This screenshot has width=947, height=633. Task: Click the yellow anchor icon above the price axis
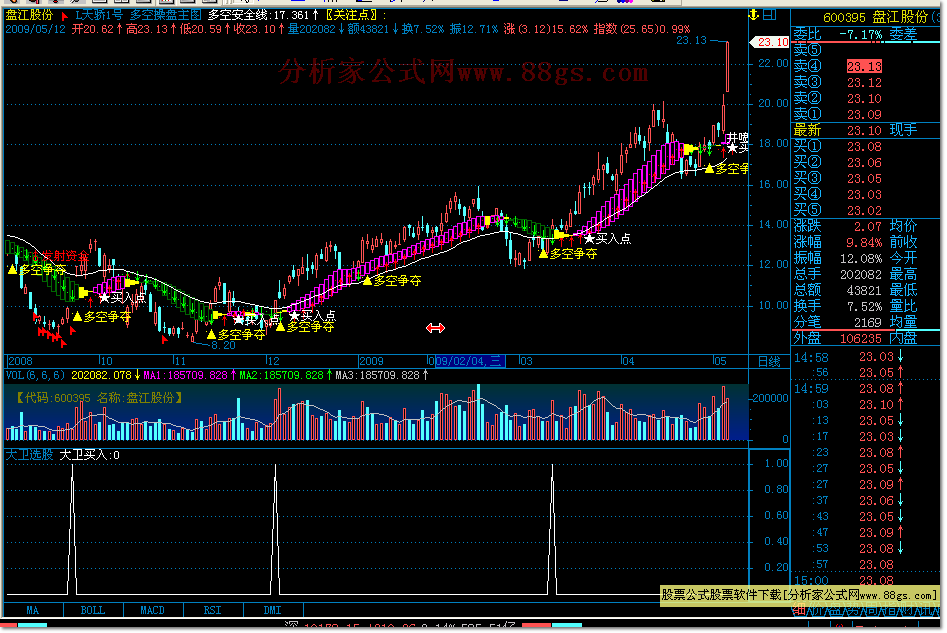click(x=753, y=15)
